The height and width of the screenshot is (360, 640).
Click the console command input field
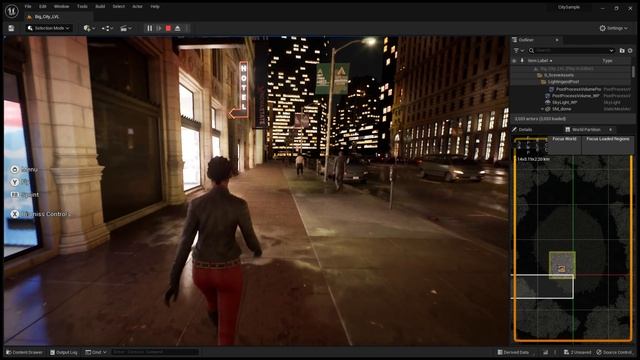[155, 352]
